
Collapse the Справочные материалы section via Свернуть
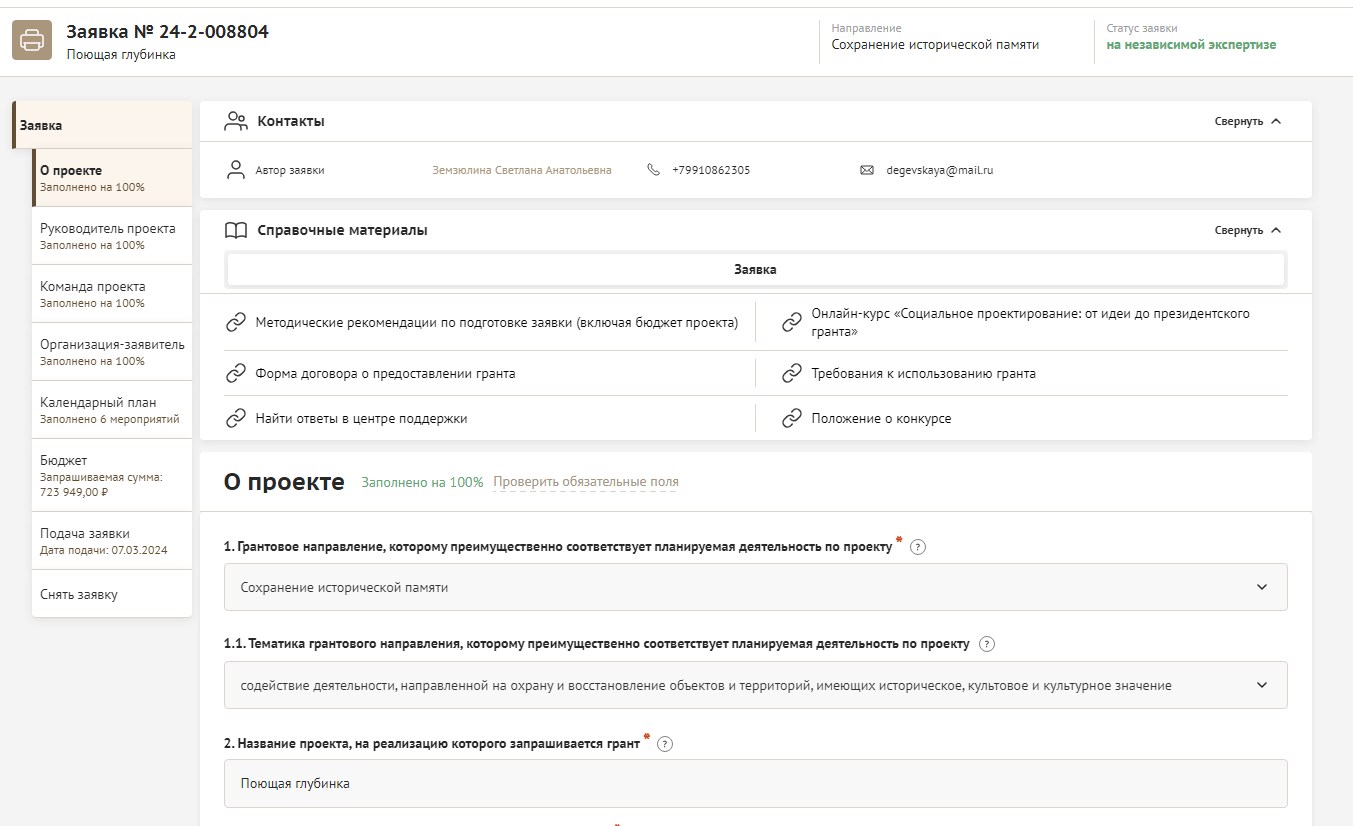[x=1247, y=230]
